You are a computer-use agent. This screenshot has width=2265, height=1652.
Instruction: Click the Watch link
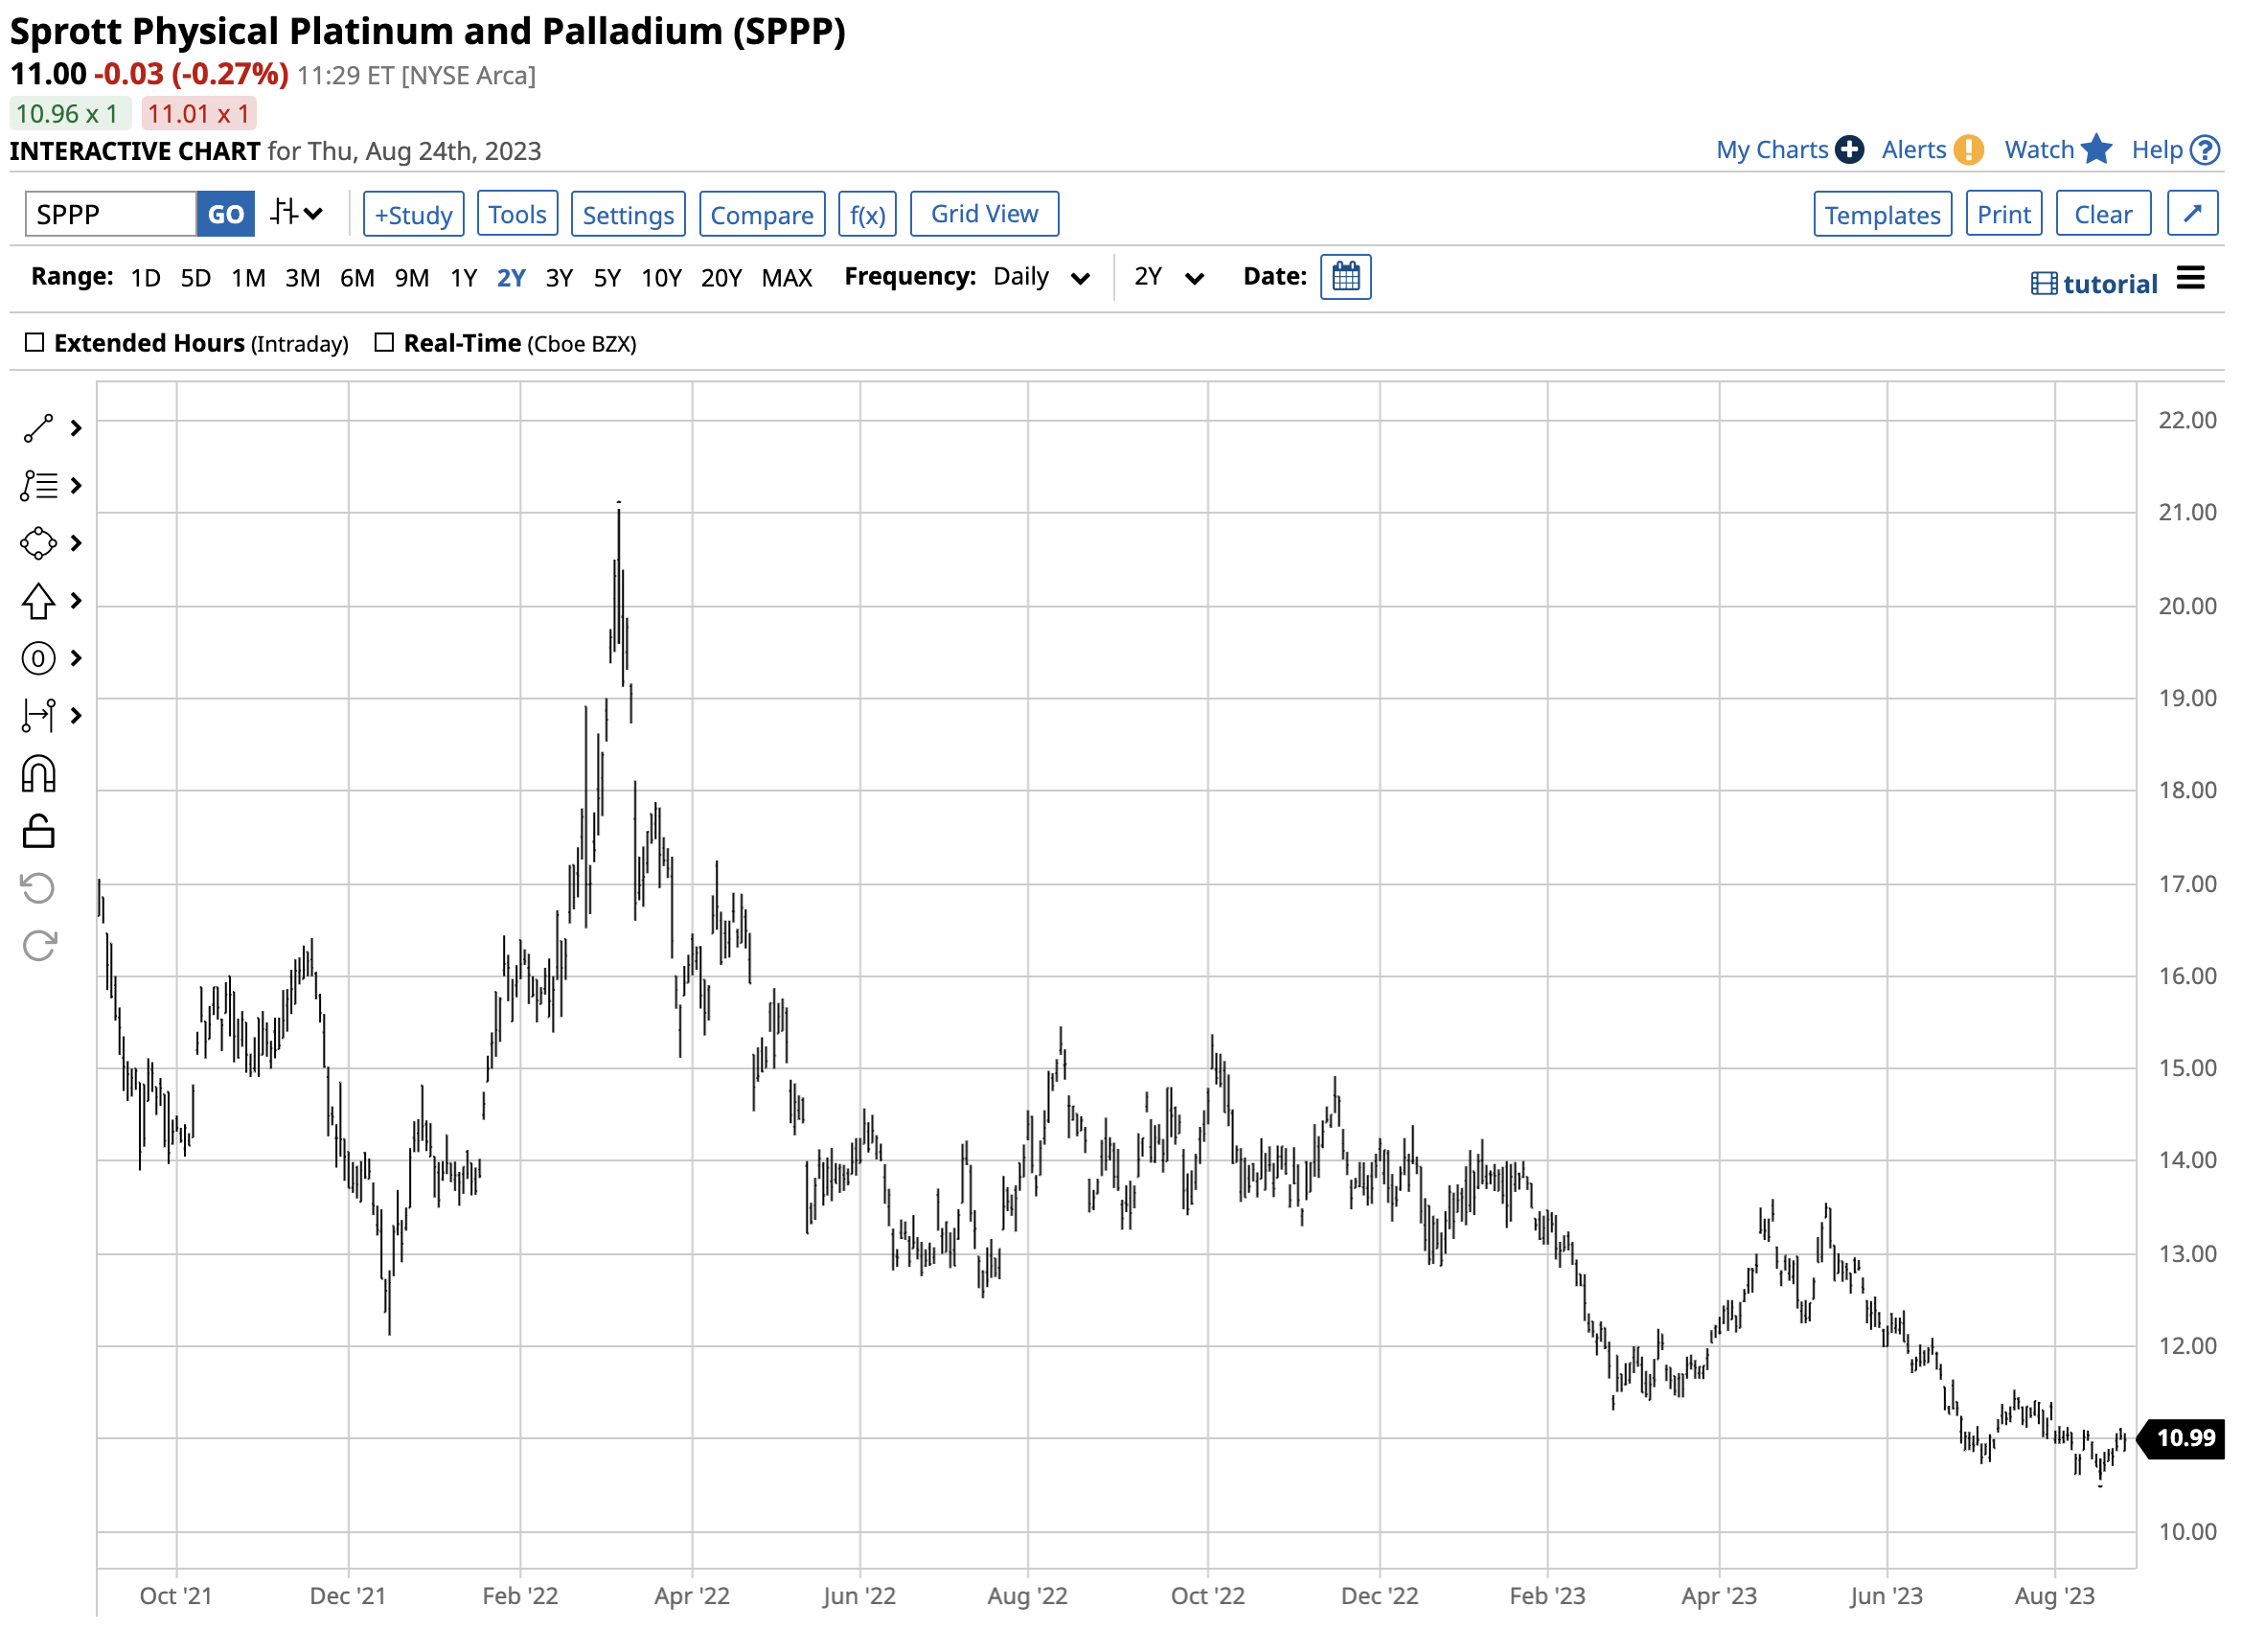point(2041,150)
